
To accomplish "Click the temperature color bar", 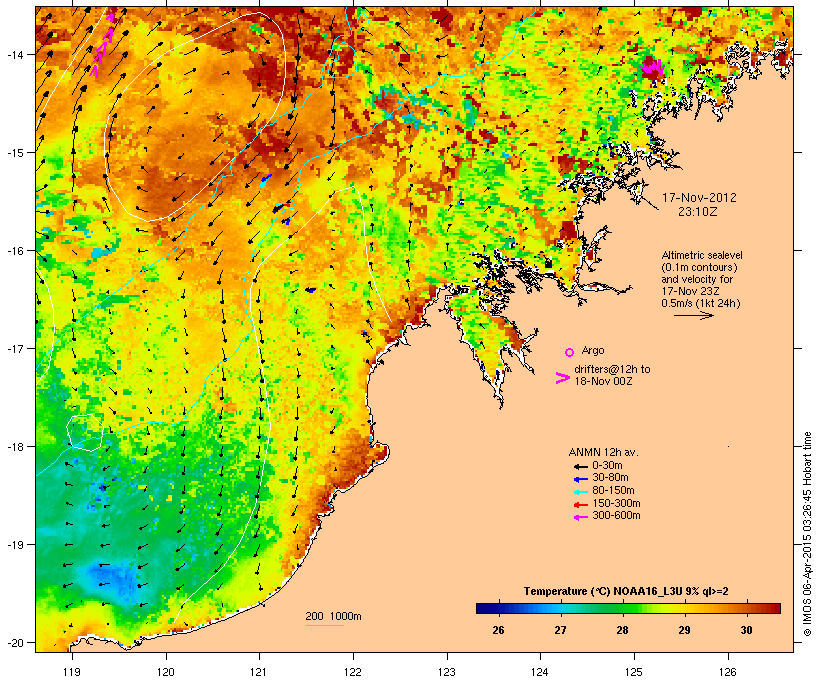I will pyautogui.click(x=628, y=608).
